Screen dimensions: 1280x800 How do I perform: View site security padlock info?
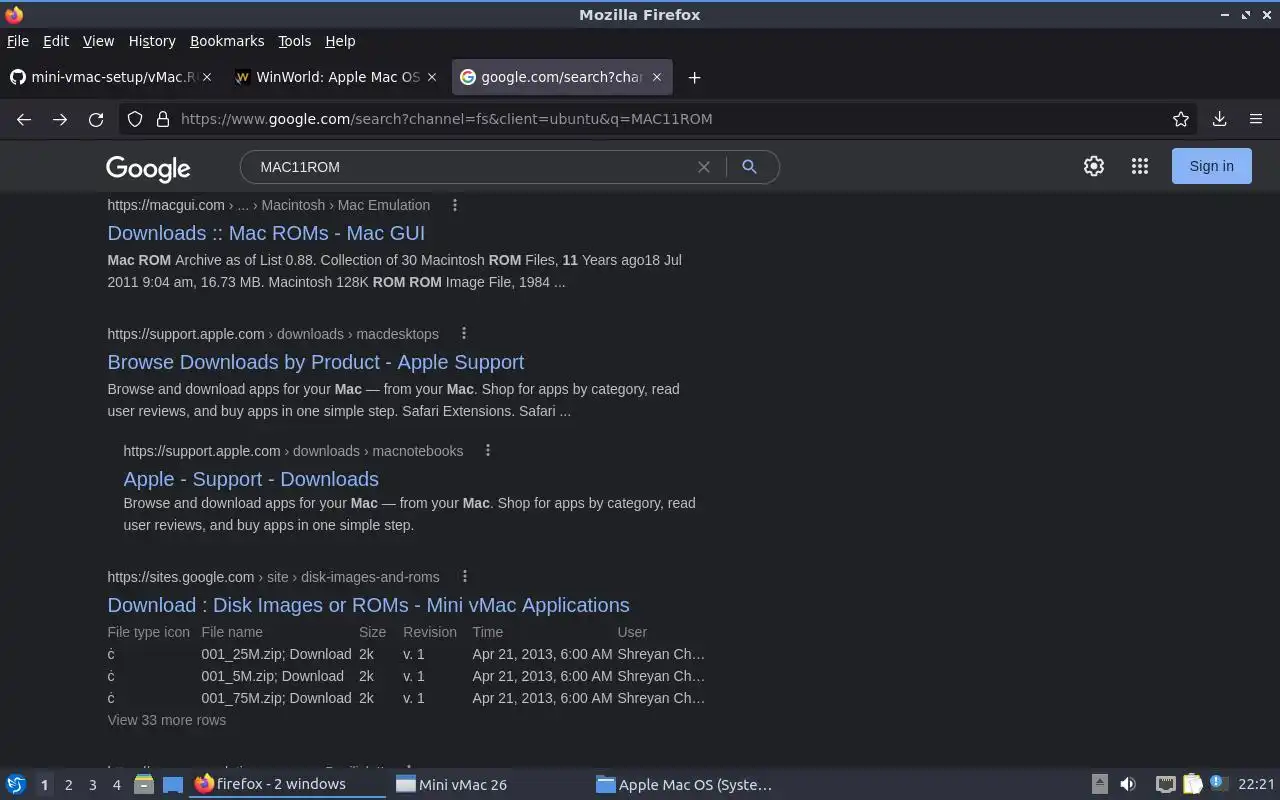point(163,119)
